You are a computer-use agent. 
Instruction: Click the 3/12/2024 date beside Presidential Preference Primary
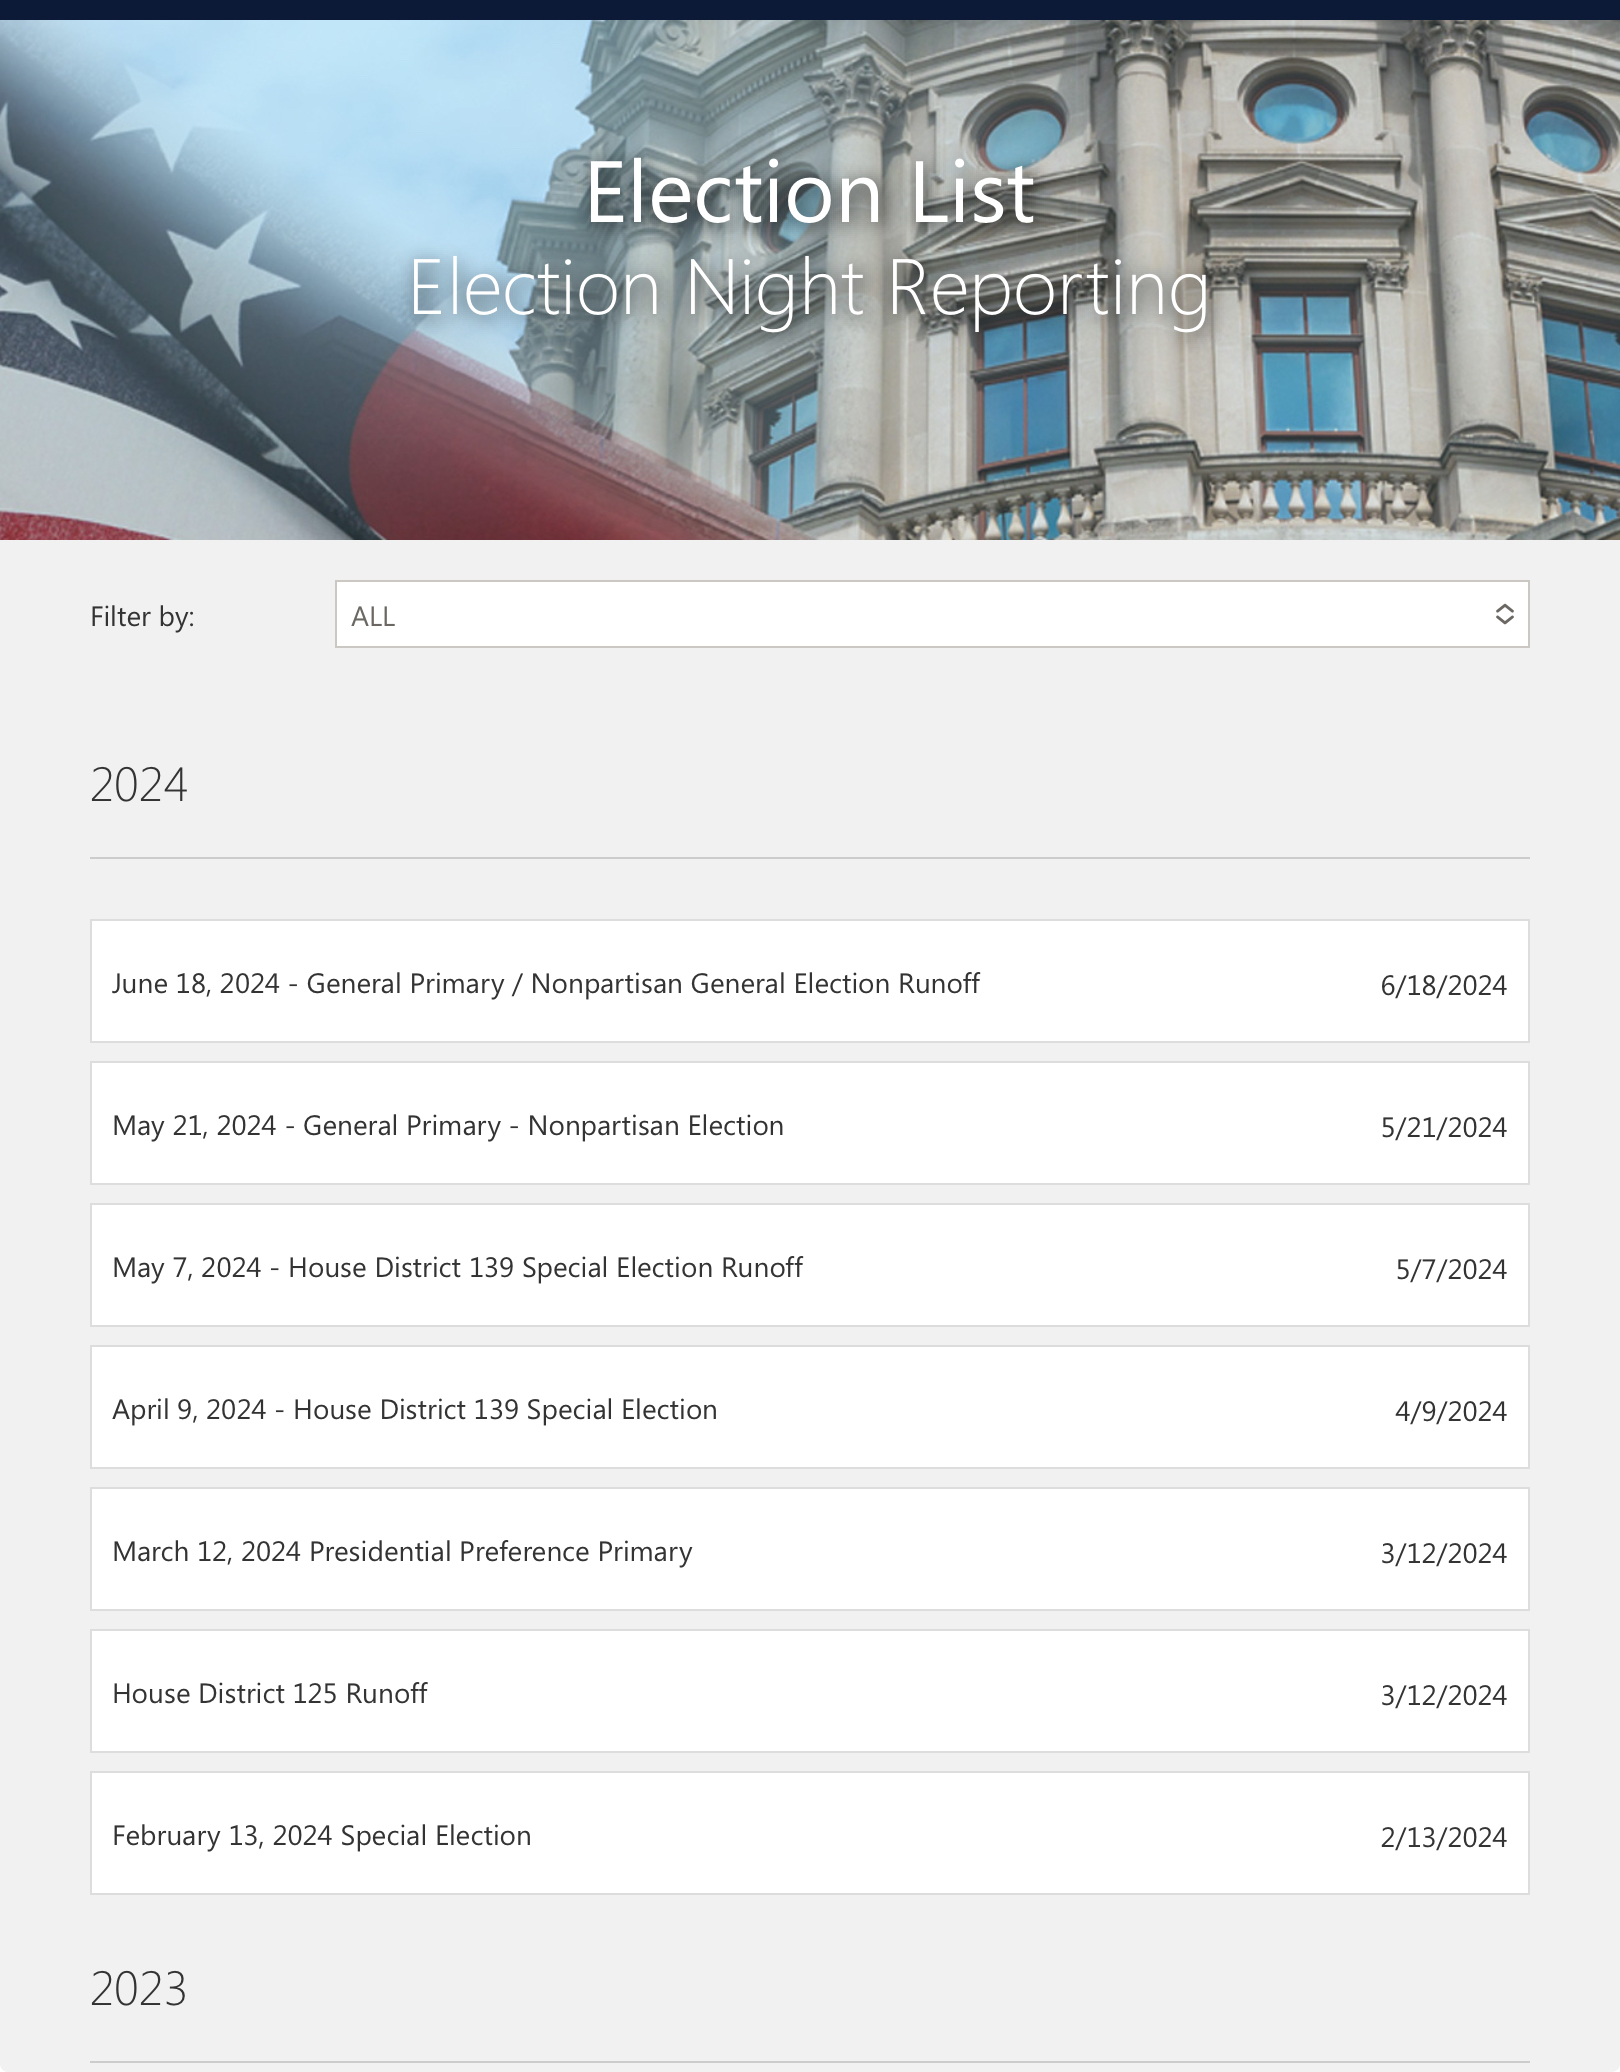pyautogui.click(x=1443, y=1554)
